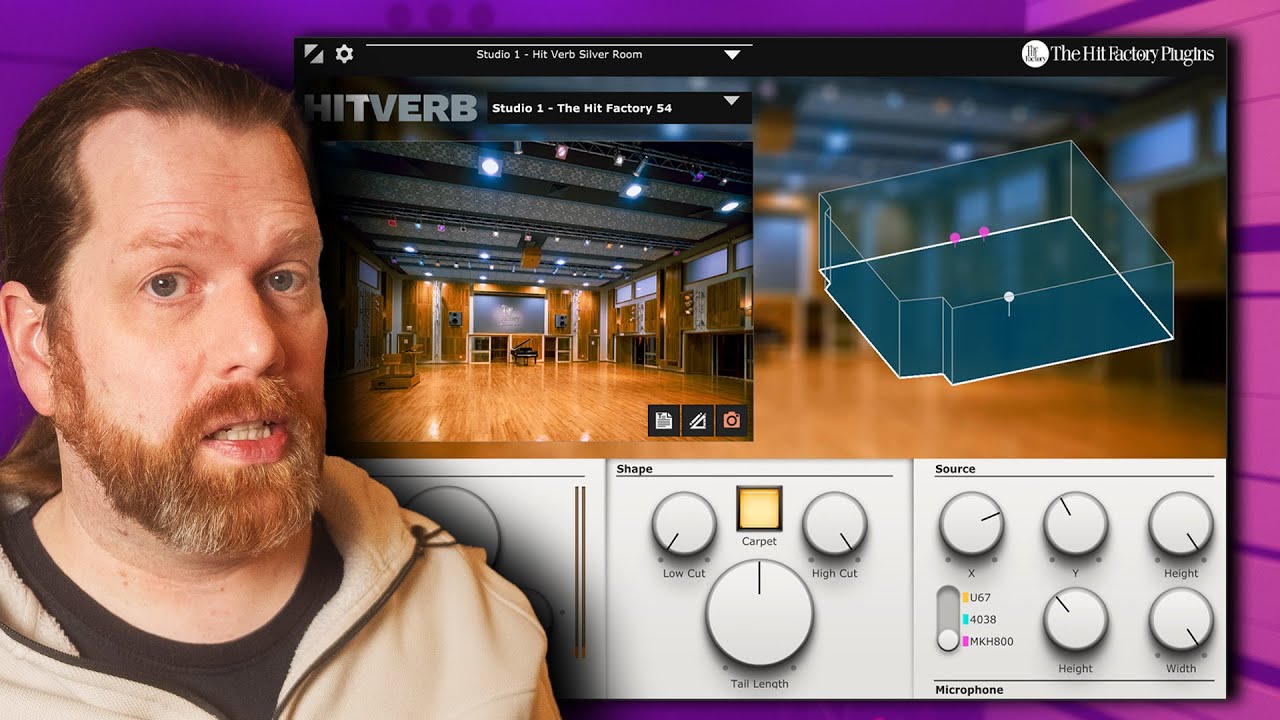Image resolution: width=1280 pixels, height=720 pixels.
Task: Click the HITVERB title text
Action: pos(393,108)
